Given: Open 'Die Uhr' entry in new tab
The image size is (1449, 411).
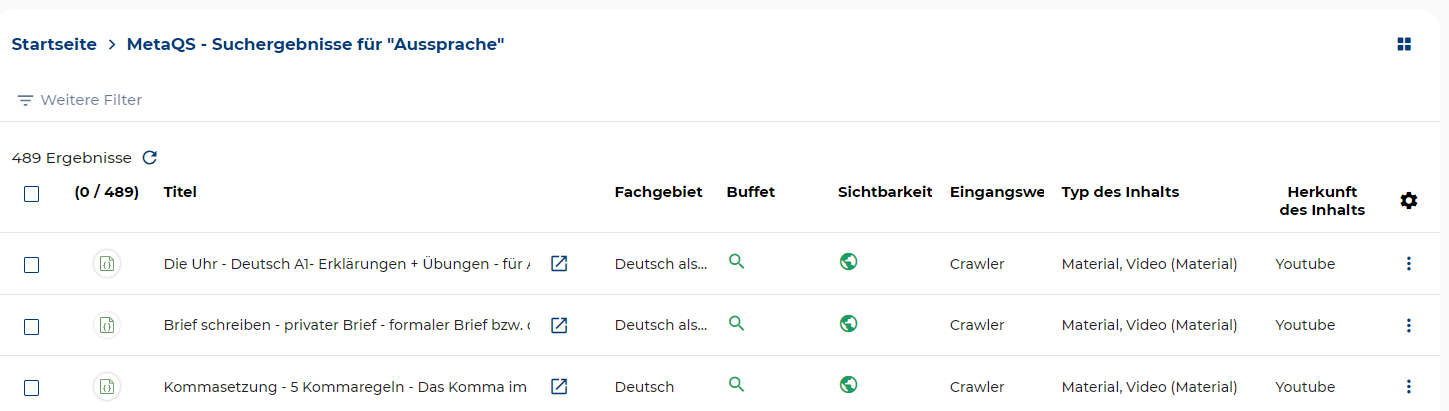Looking at the screenshot, I should point(560,264).
